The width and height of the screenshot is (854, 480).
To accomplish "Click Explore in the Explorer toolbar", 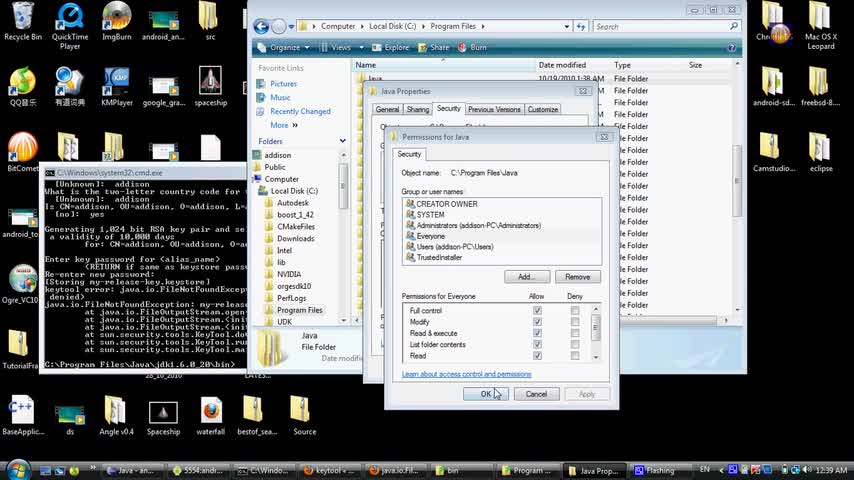I will [391, 48].
